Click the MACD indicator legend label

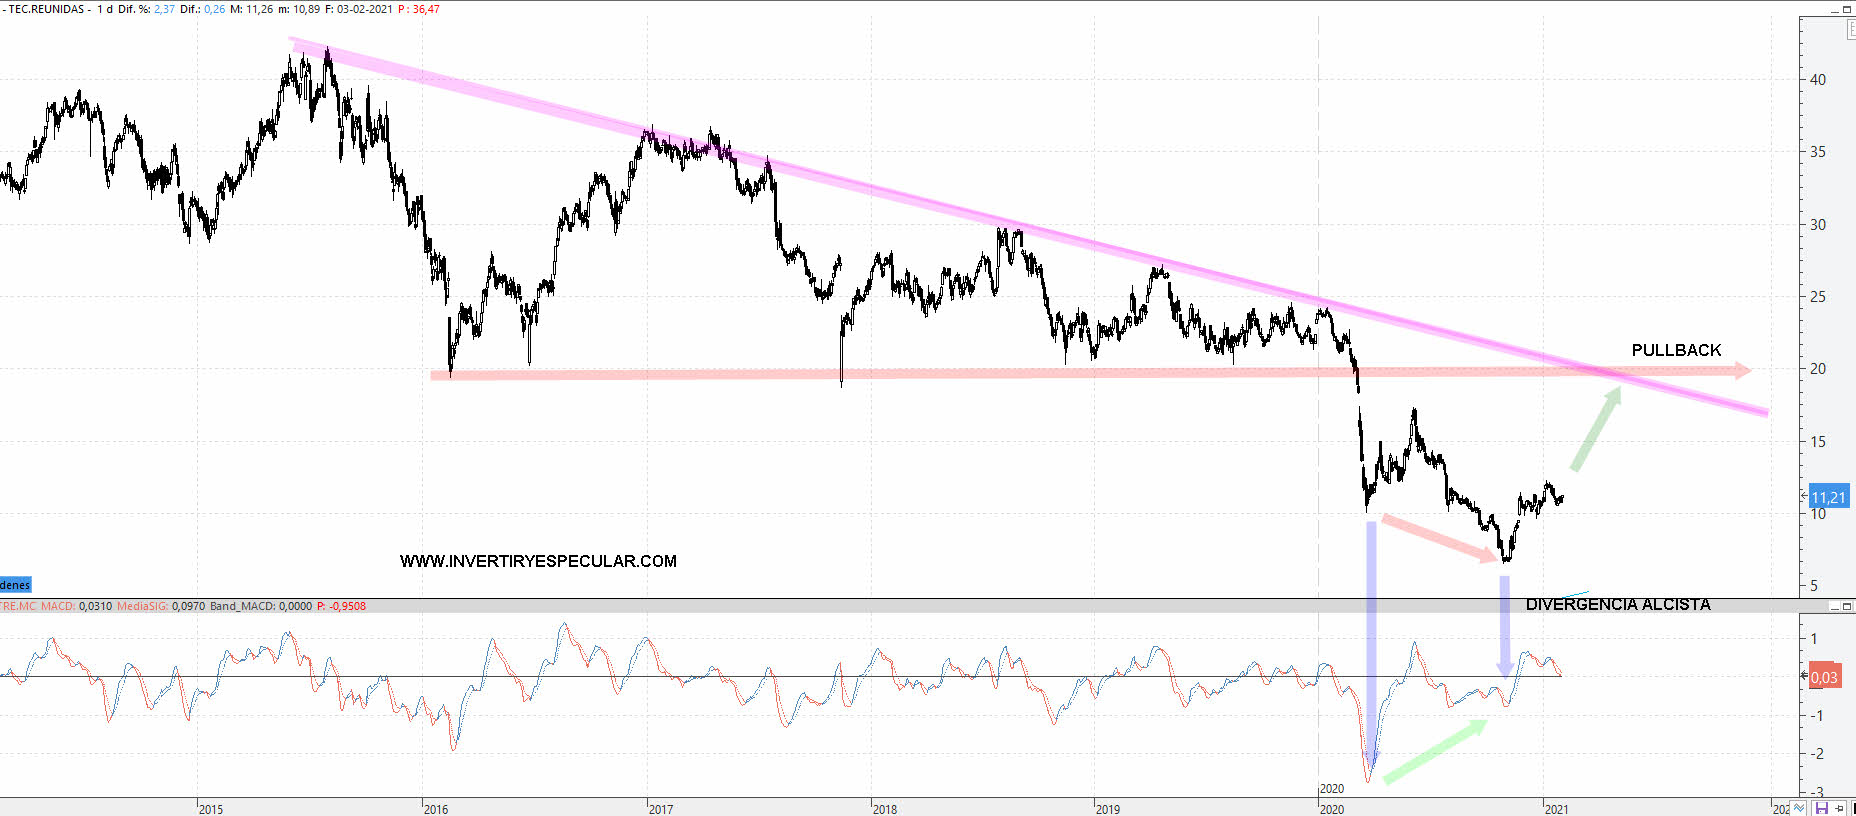[57, 606]
